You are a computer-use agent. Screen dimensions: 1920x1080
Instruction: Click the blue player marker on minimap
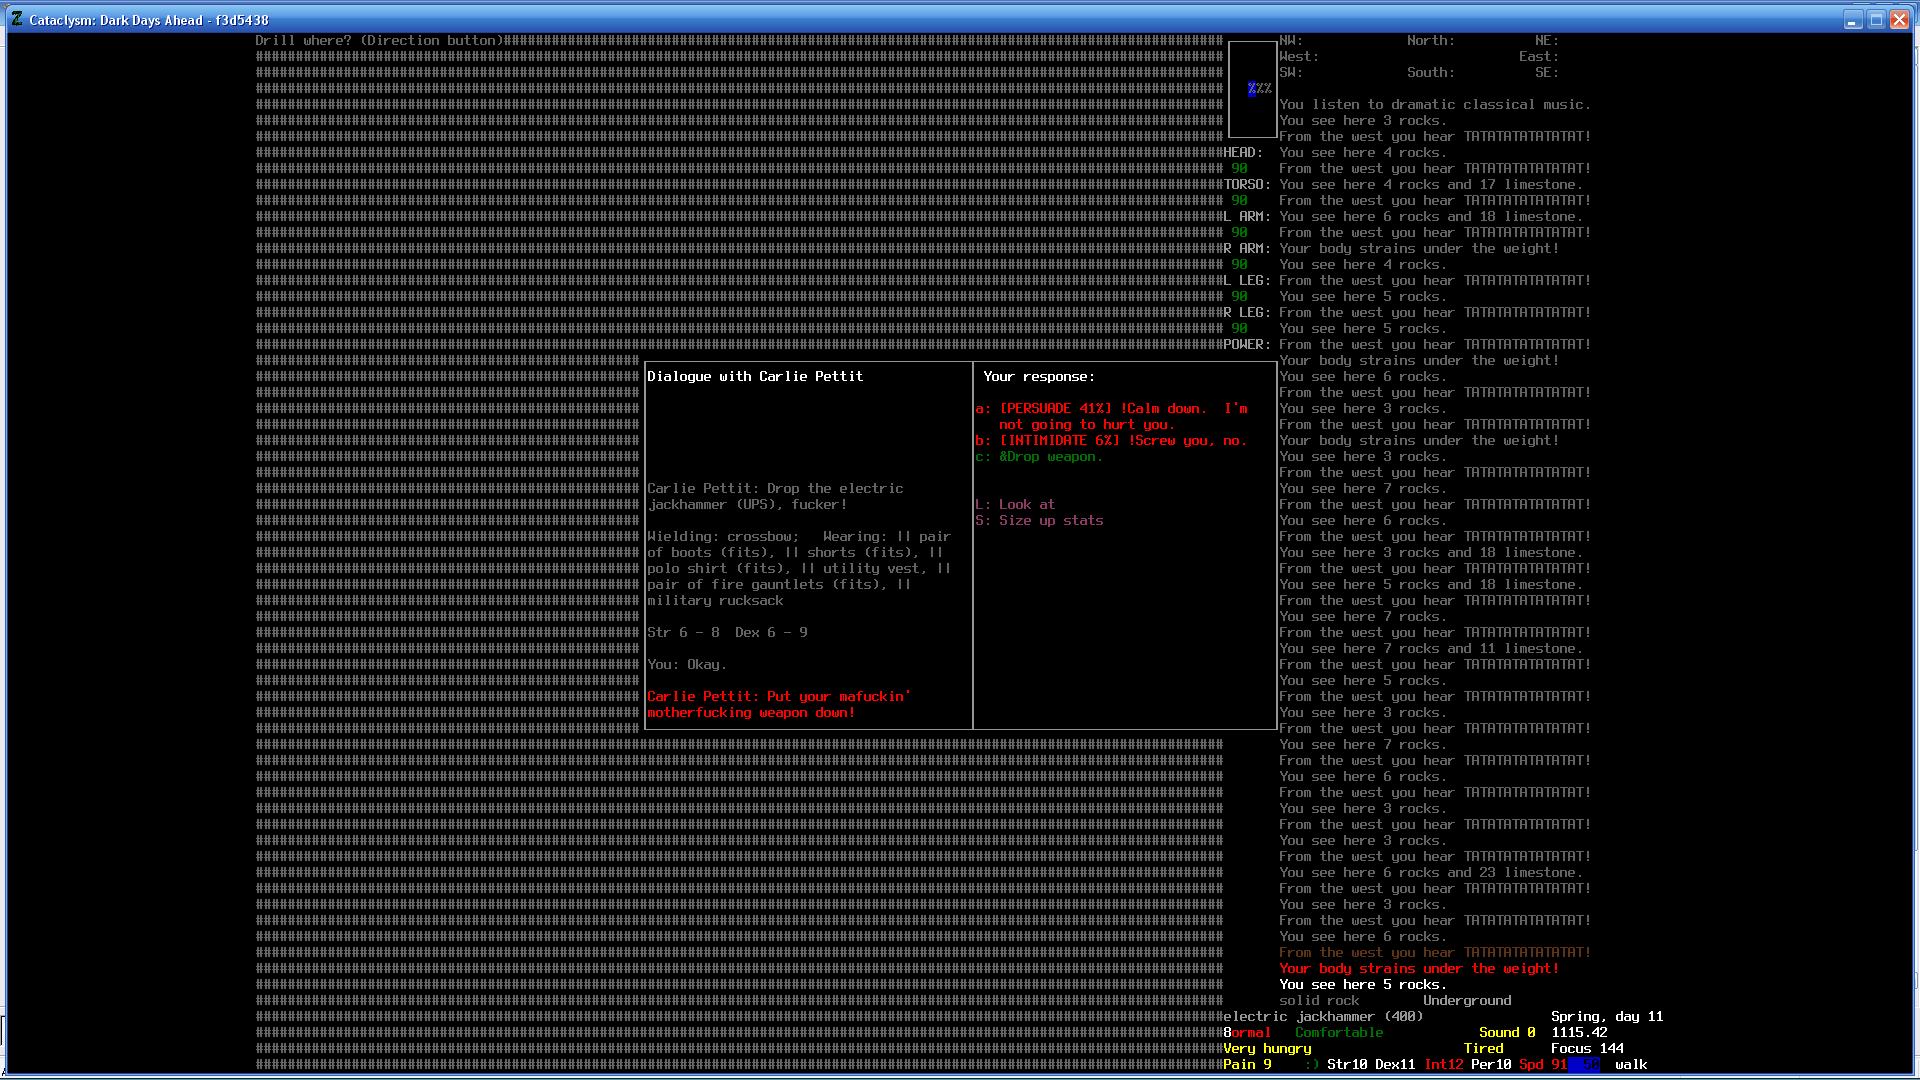1252,89
